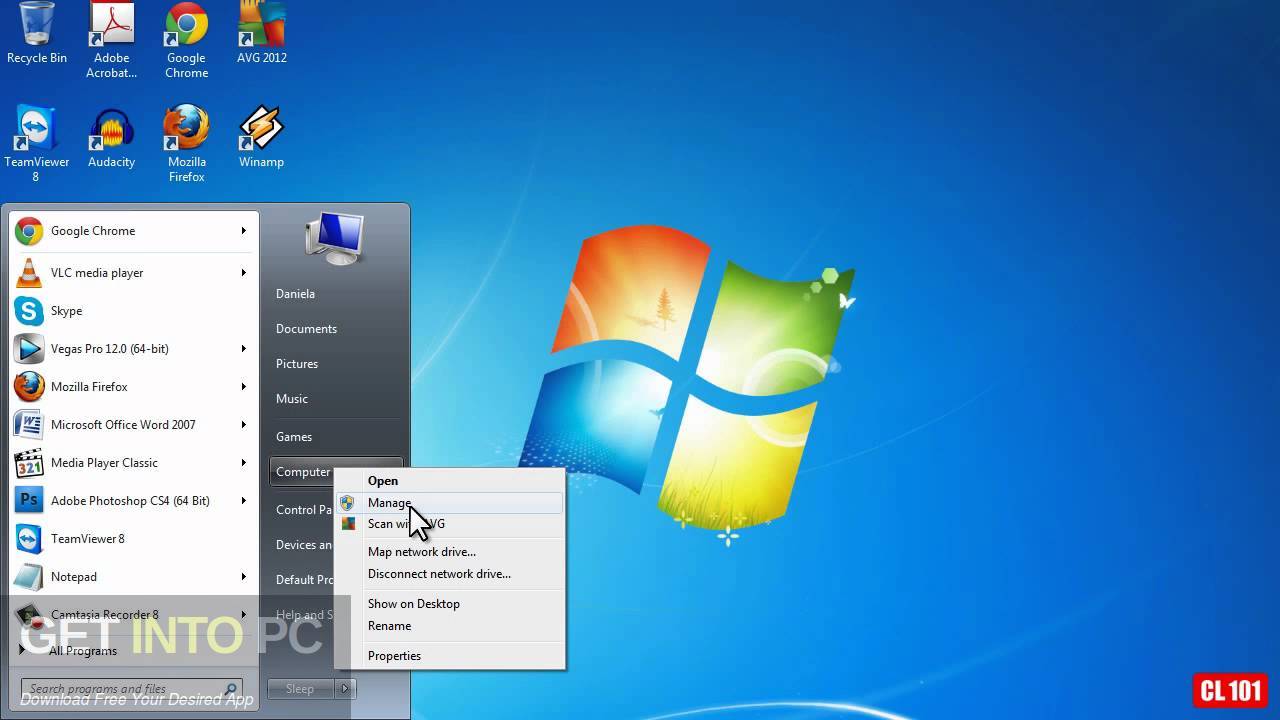The image size is (1280, 720).
Task: Click the Adobe Photoshop CS4 icon
Action: 29,501
